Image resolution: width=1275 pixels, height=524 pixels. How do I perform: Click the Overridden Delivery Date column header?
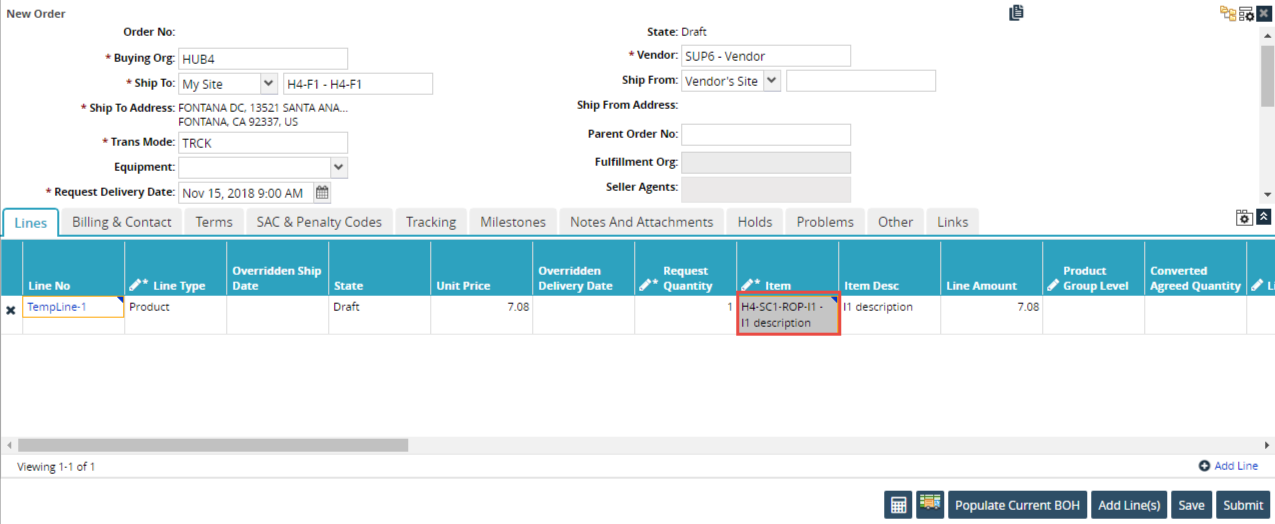click(584, 268)
